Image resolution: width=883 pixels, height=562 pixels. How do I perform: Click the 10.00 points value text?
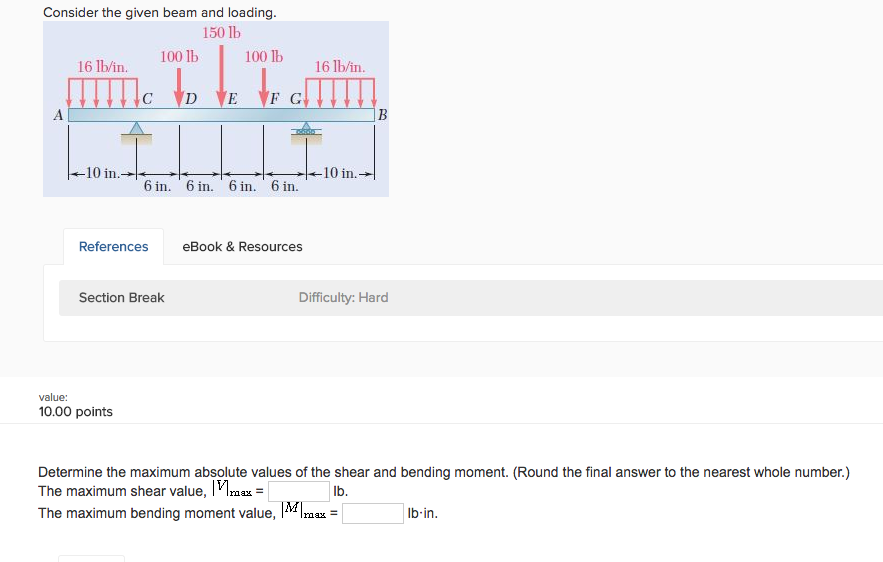(75, 412)
